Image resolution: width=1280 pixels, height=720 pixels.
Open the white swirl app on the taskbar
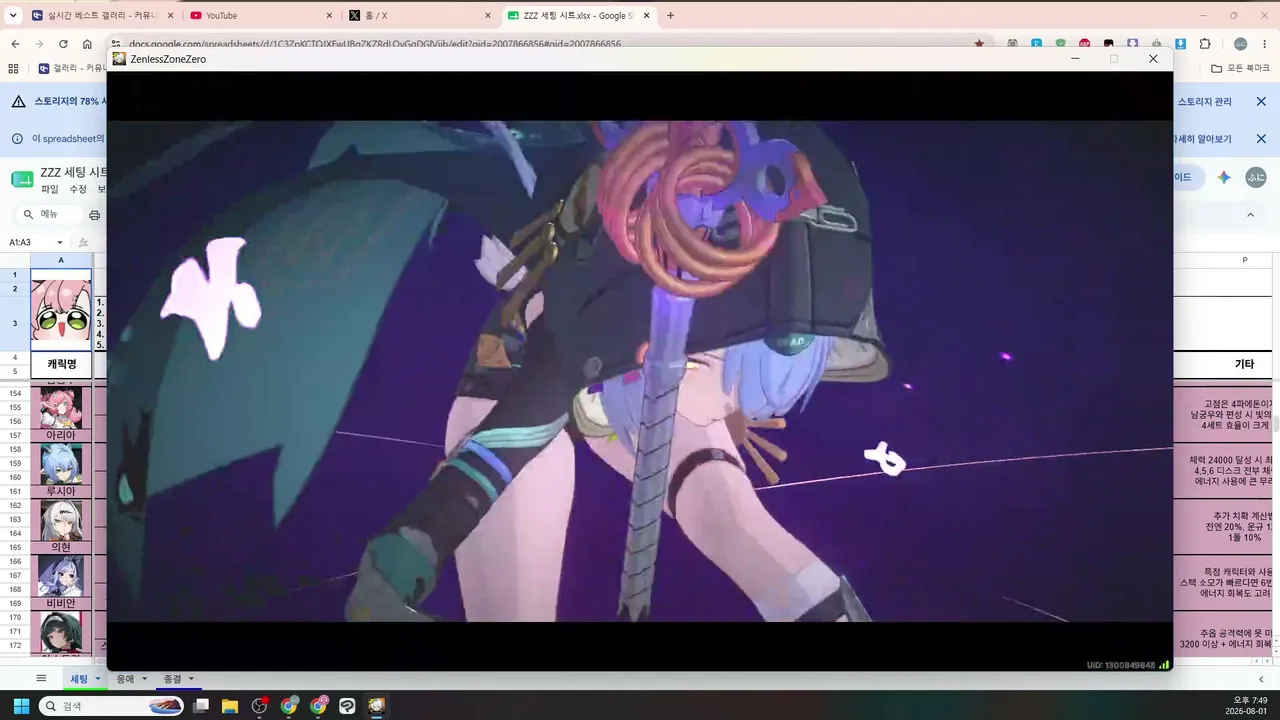347,706
